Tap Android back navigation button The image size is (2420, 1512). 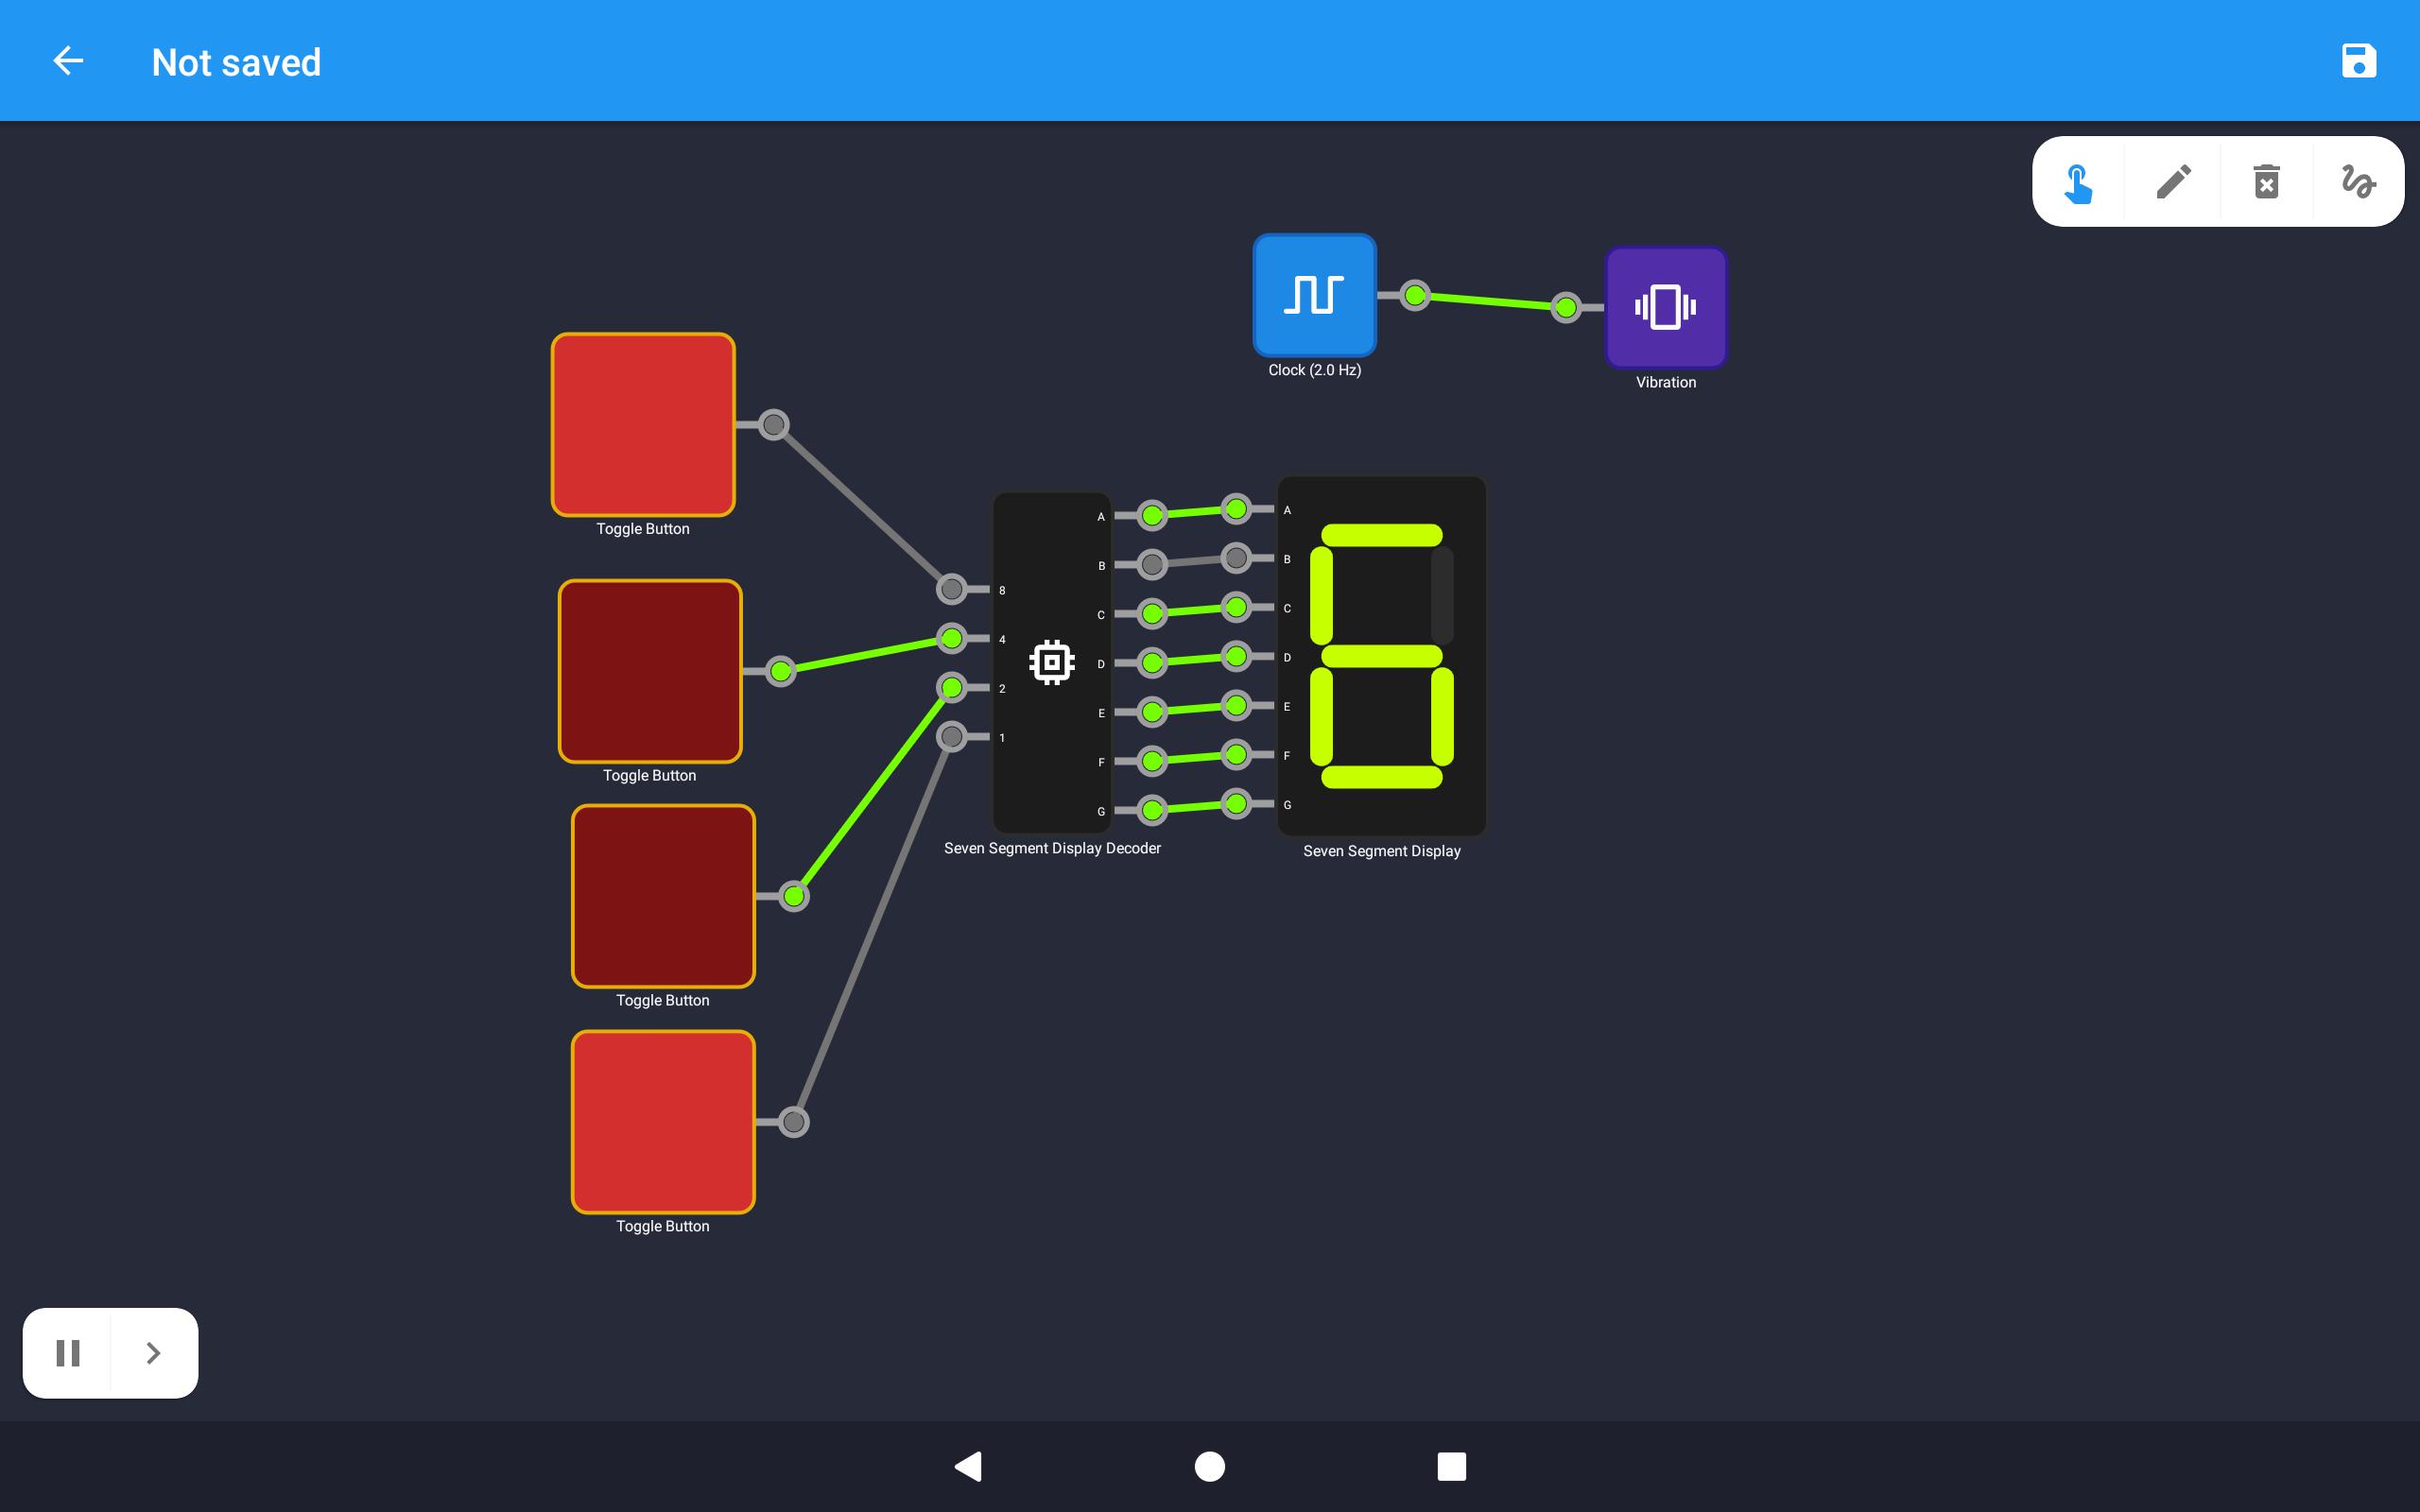pos(968,1466)
